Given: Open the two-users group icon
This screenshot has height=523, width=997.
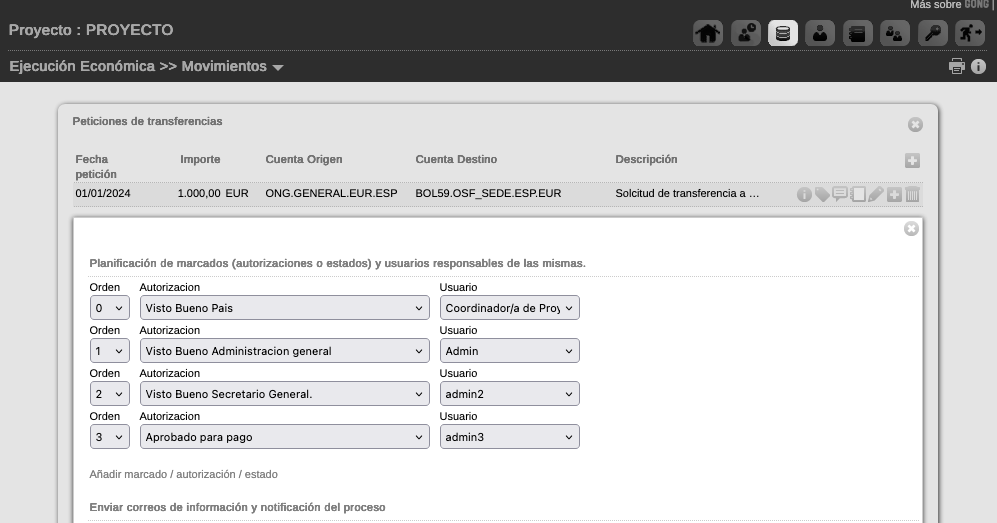Looking at the screenshot, I should click(x=895, y=33).
